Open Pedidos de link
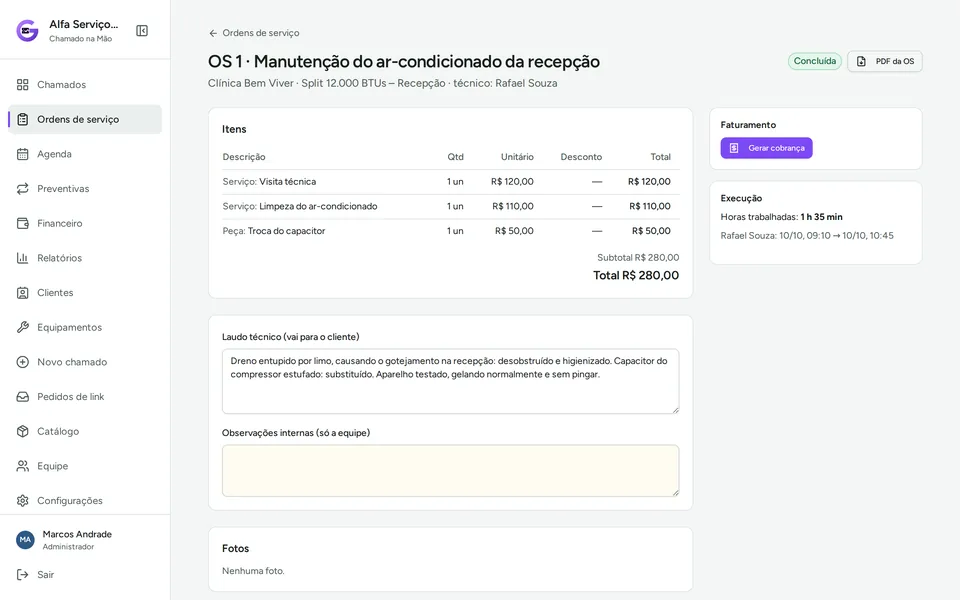The height and width of the screenshot is (600, 960). coord(84,397)
